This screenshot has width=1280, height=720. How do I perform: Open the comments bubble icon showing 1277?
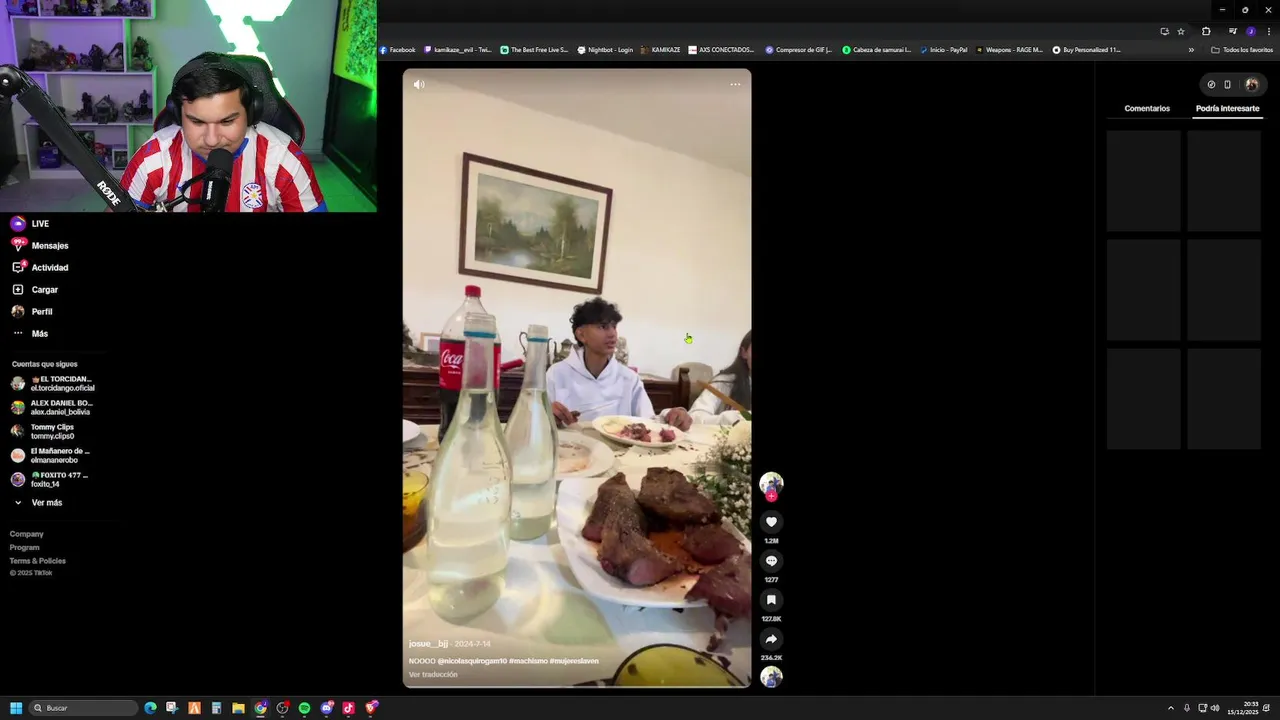tap(771, 561)
